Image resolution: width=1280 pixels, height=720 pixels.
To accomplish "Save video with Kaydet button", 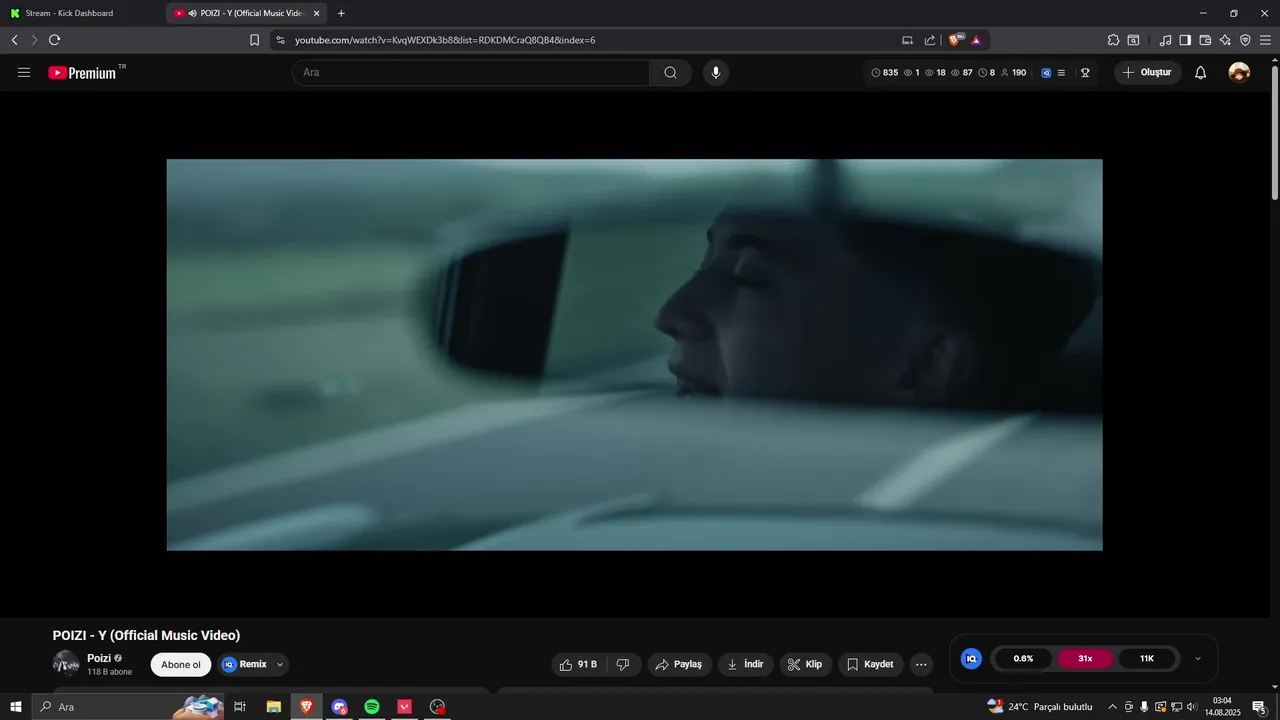I will coord(870,664).
